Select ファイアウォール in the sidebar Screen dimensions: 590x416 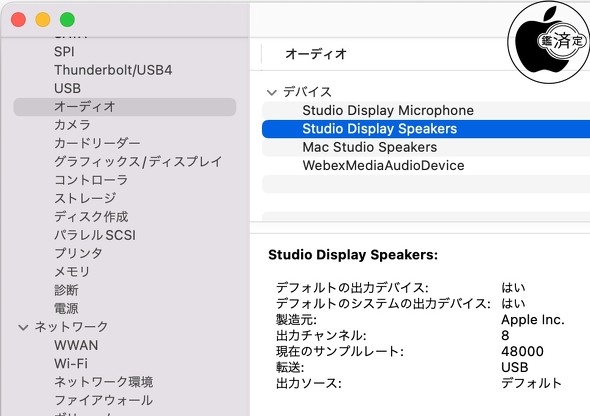103,400
